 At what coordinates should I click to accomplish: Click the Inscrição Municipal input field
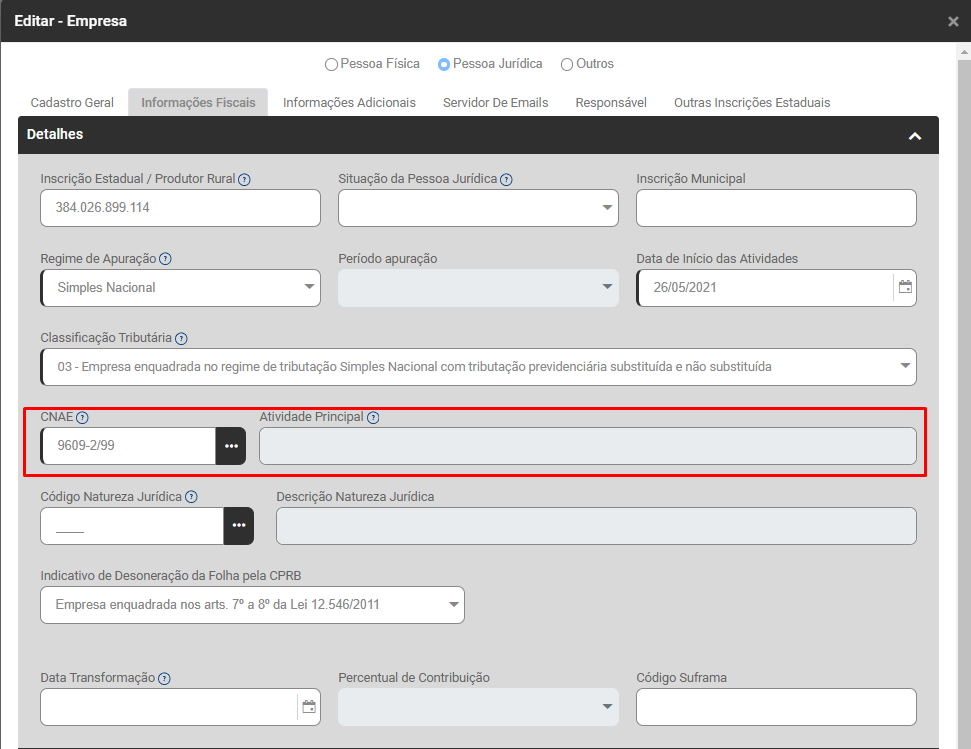click(776, 208)
